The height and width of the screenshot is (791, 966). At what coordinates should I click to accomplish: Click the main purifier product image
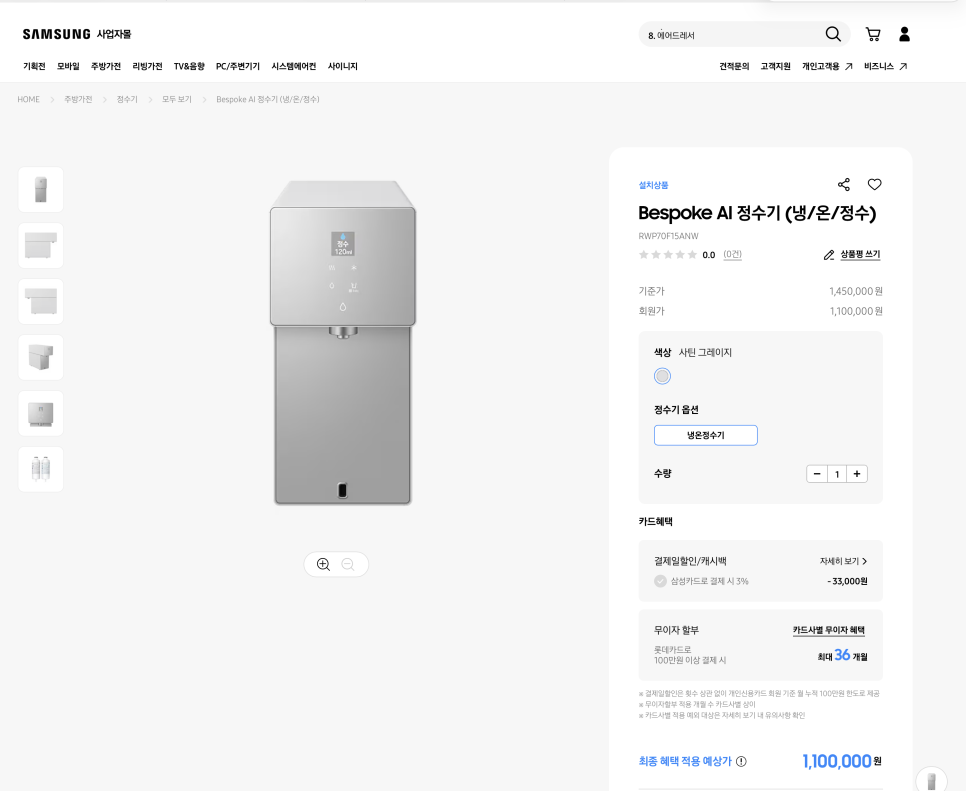coord(343,343)
